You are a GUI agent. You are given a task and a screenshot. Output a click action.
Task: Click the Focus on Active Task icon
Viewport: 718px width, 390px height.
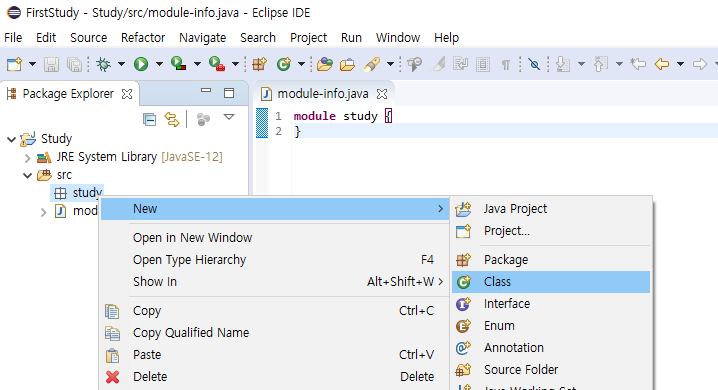203,119
